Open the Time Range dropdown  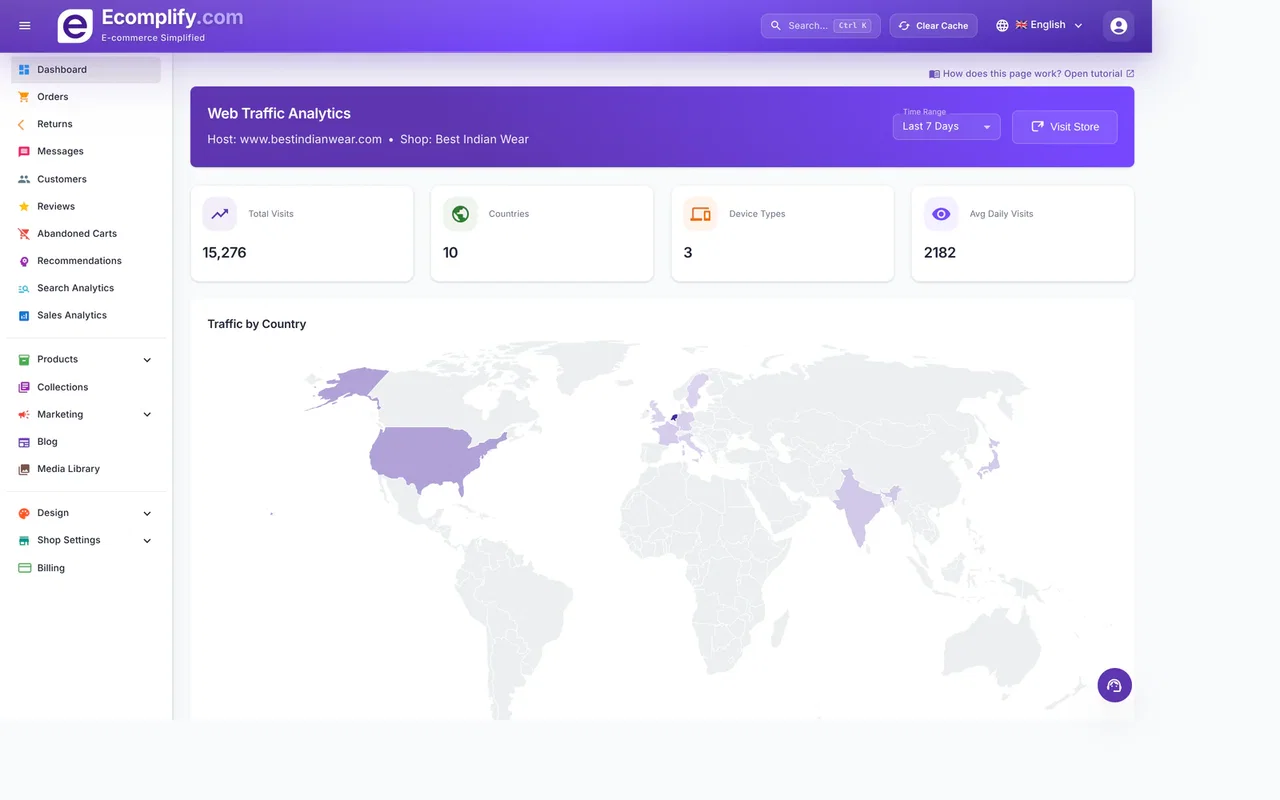pos(946,126)
